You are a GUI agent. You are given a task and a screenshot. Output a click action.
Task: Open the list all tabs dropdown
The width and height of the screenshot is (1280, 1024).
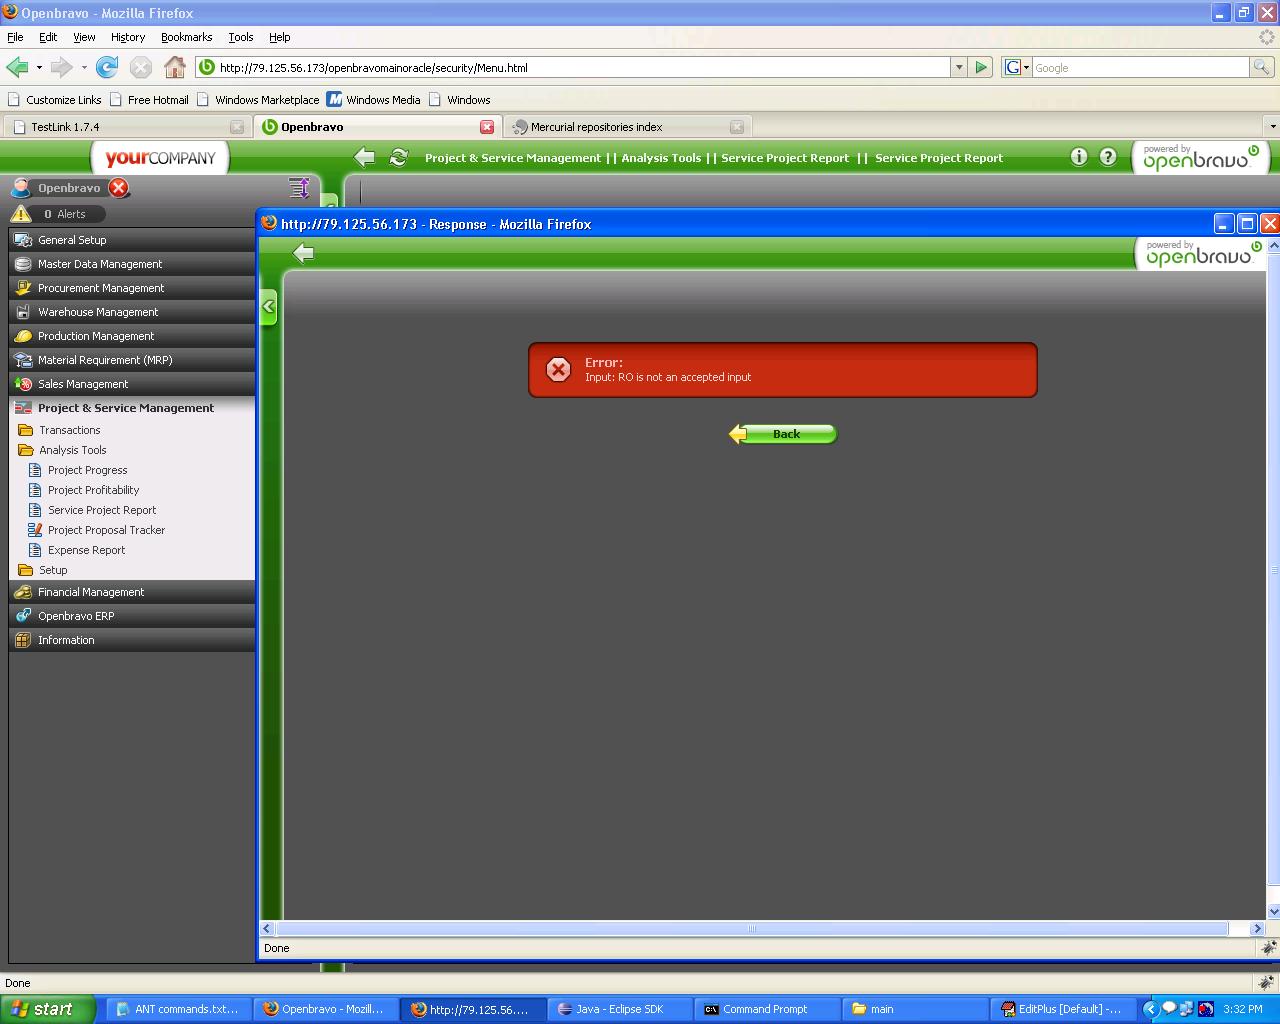(x=1272, y=127)
